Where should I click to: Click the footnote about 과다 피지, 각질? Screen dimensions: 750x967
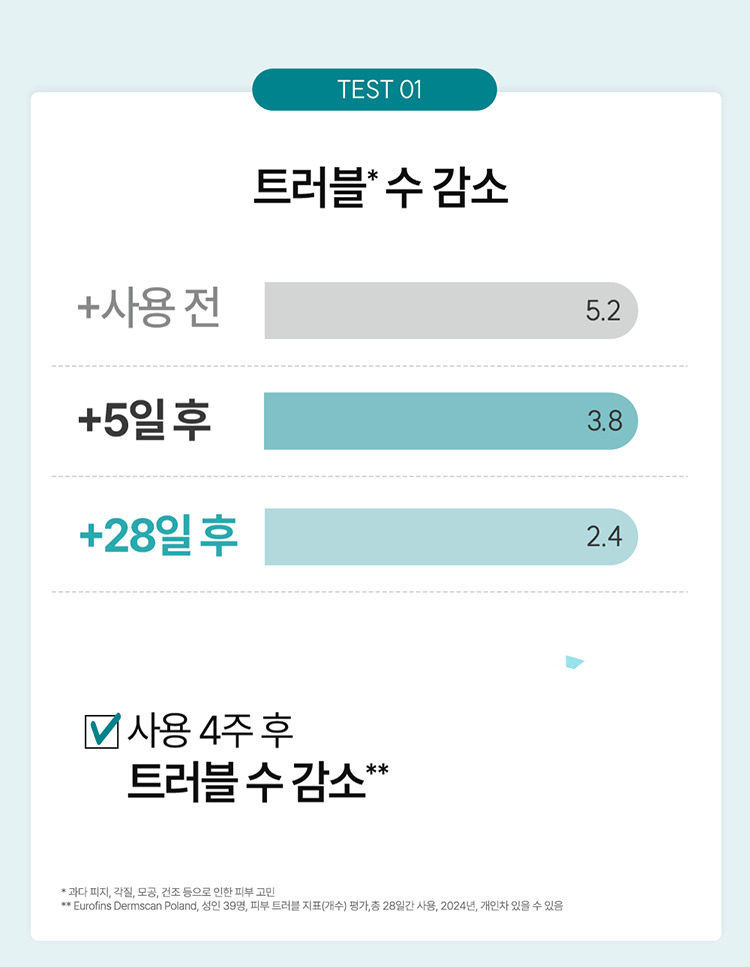coord(168,892)
